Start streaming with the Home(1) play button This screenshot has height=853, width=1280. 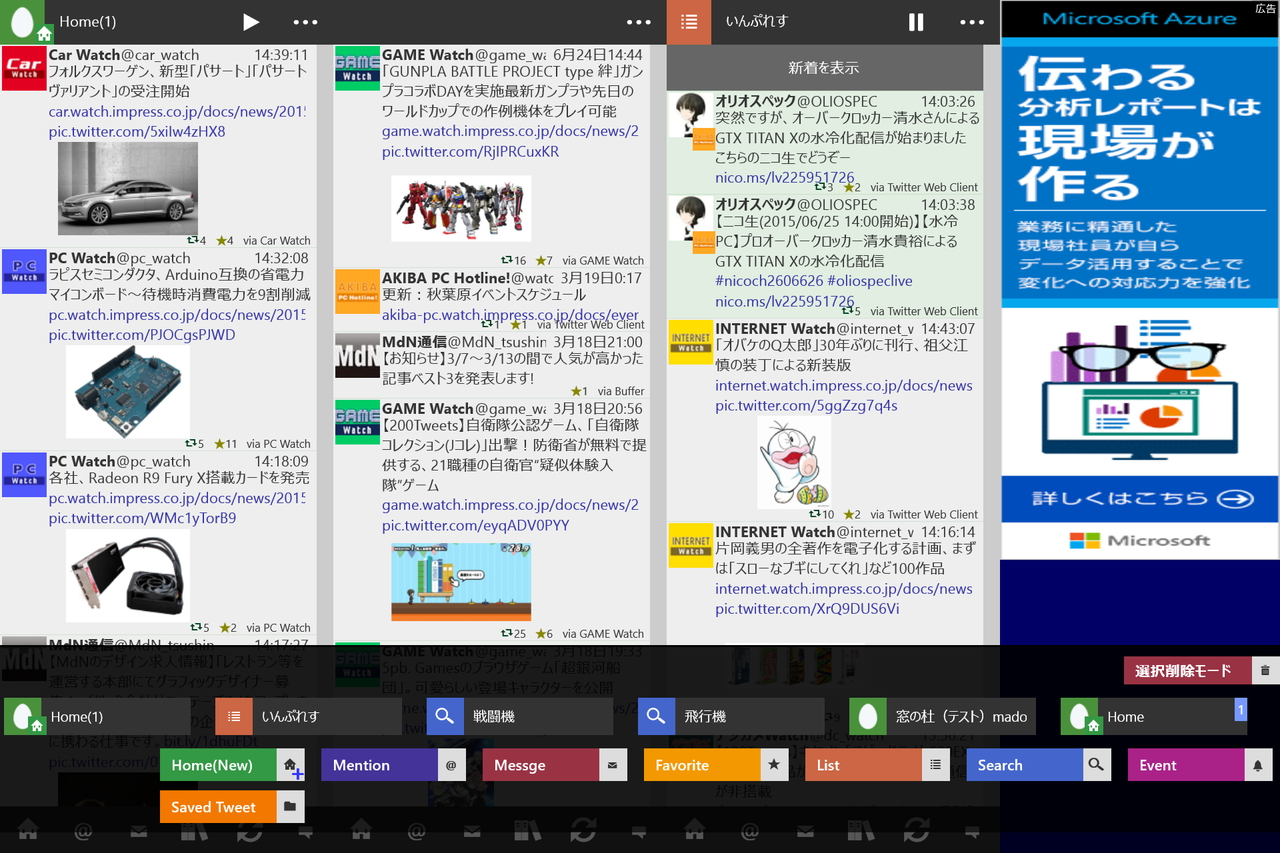(251, 22)
